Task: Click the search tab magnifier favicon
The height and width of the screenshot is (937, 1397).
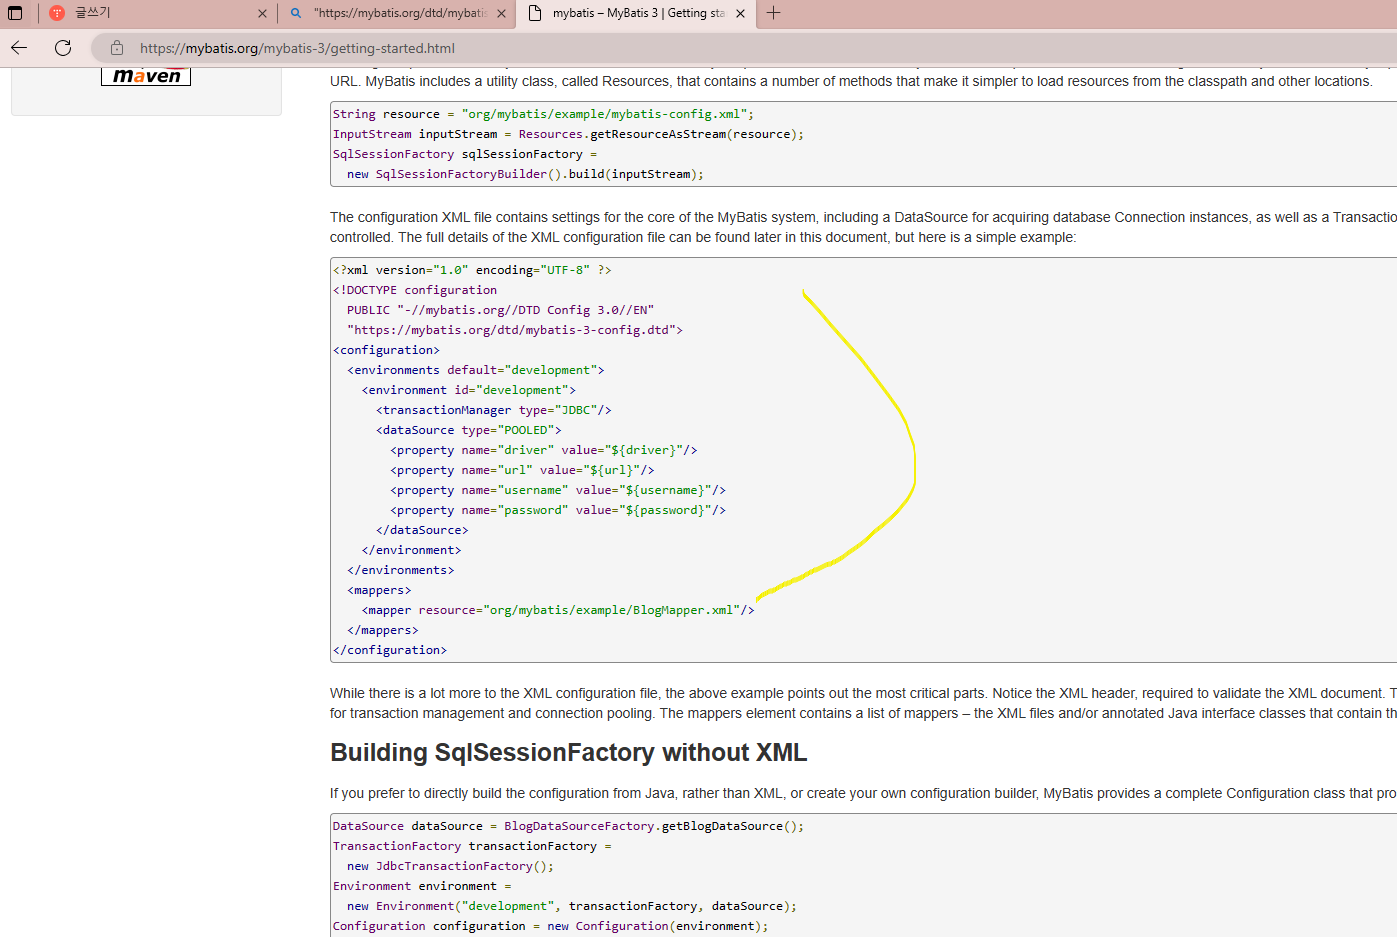Action: (296, 13)
